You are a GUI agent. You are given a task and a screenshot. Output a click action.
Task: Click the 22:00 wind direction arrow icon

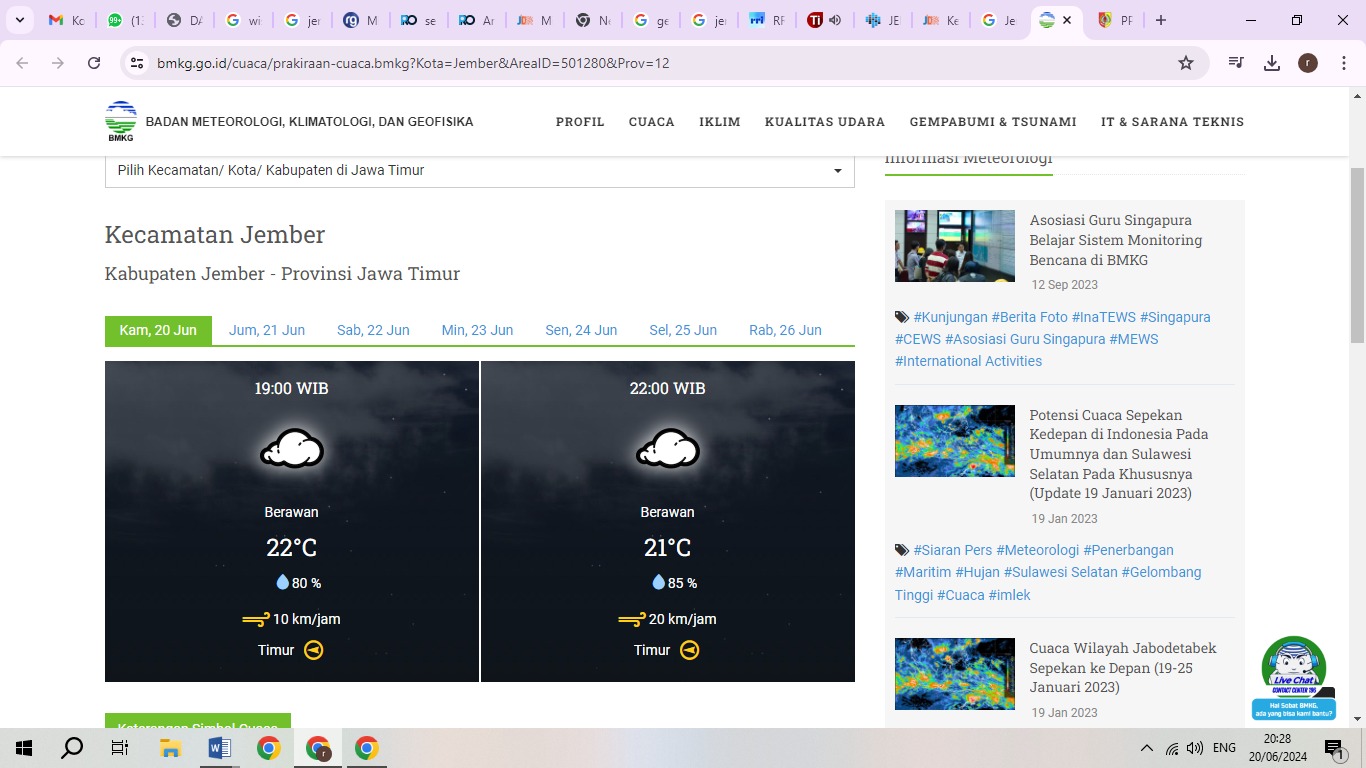coord(690,650)
